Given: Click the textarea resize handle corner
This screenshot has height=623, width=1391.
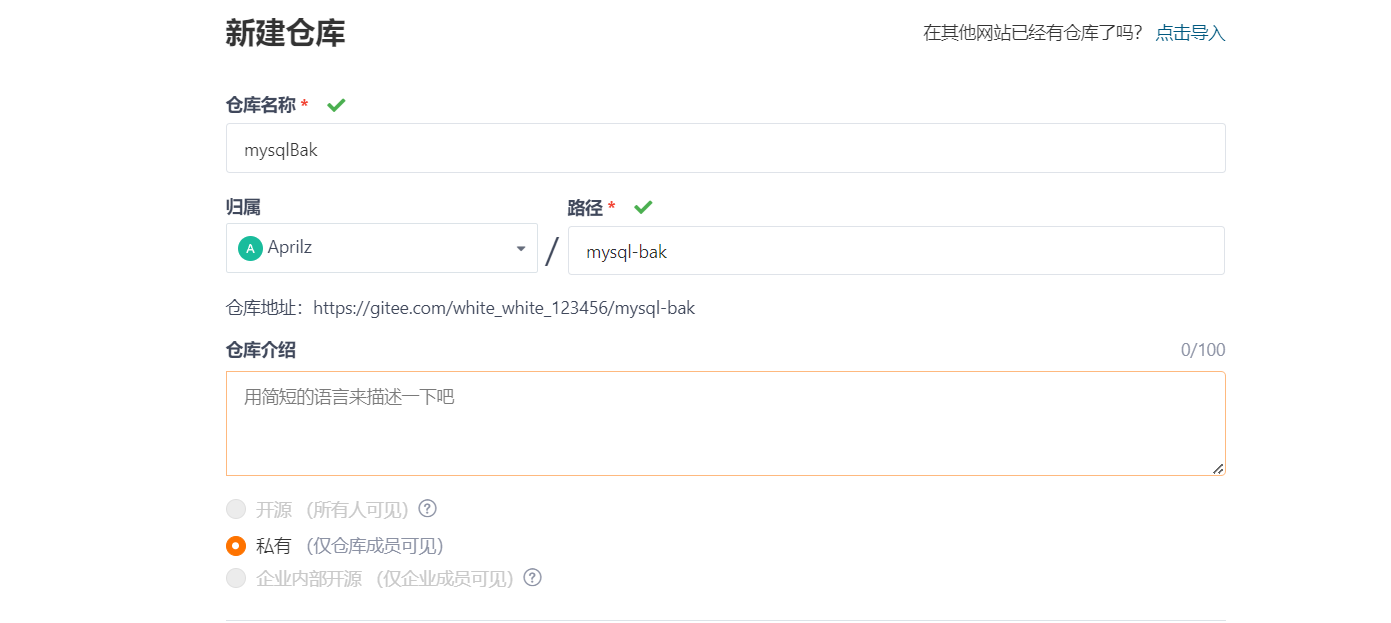Looking at the screenshot, I should coord(1217,468).
